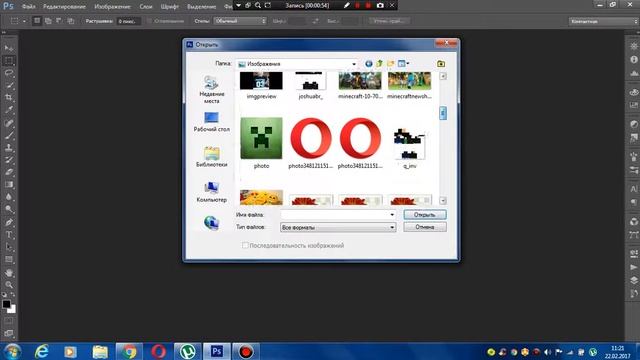Open the workspace switcher dropdown
Image resolution: width=640 pixels, height=360 pixels.
coord(603,21)
